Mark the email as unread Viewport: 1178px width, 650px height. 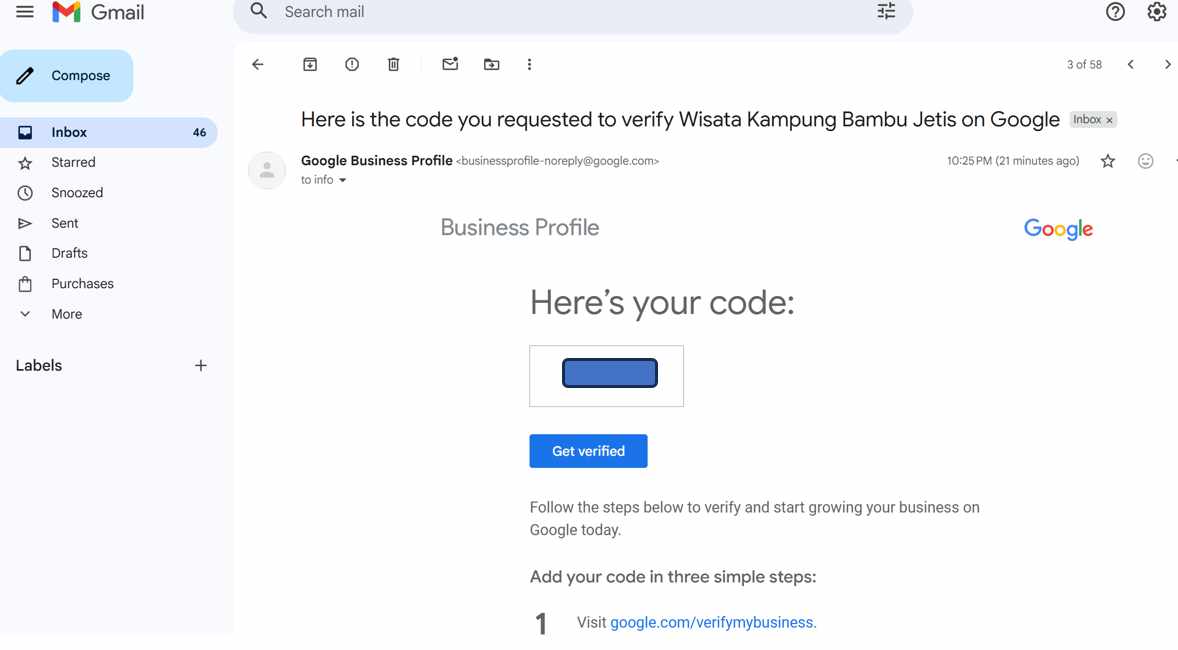[x=450, y=63]
